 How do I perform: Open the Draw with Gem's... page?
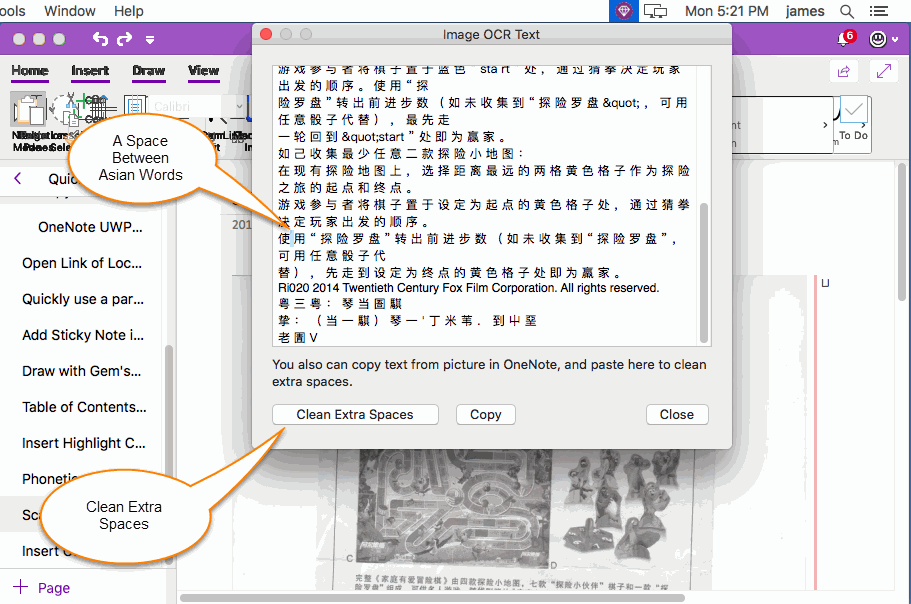pos(81,371)
